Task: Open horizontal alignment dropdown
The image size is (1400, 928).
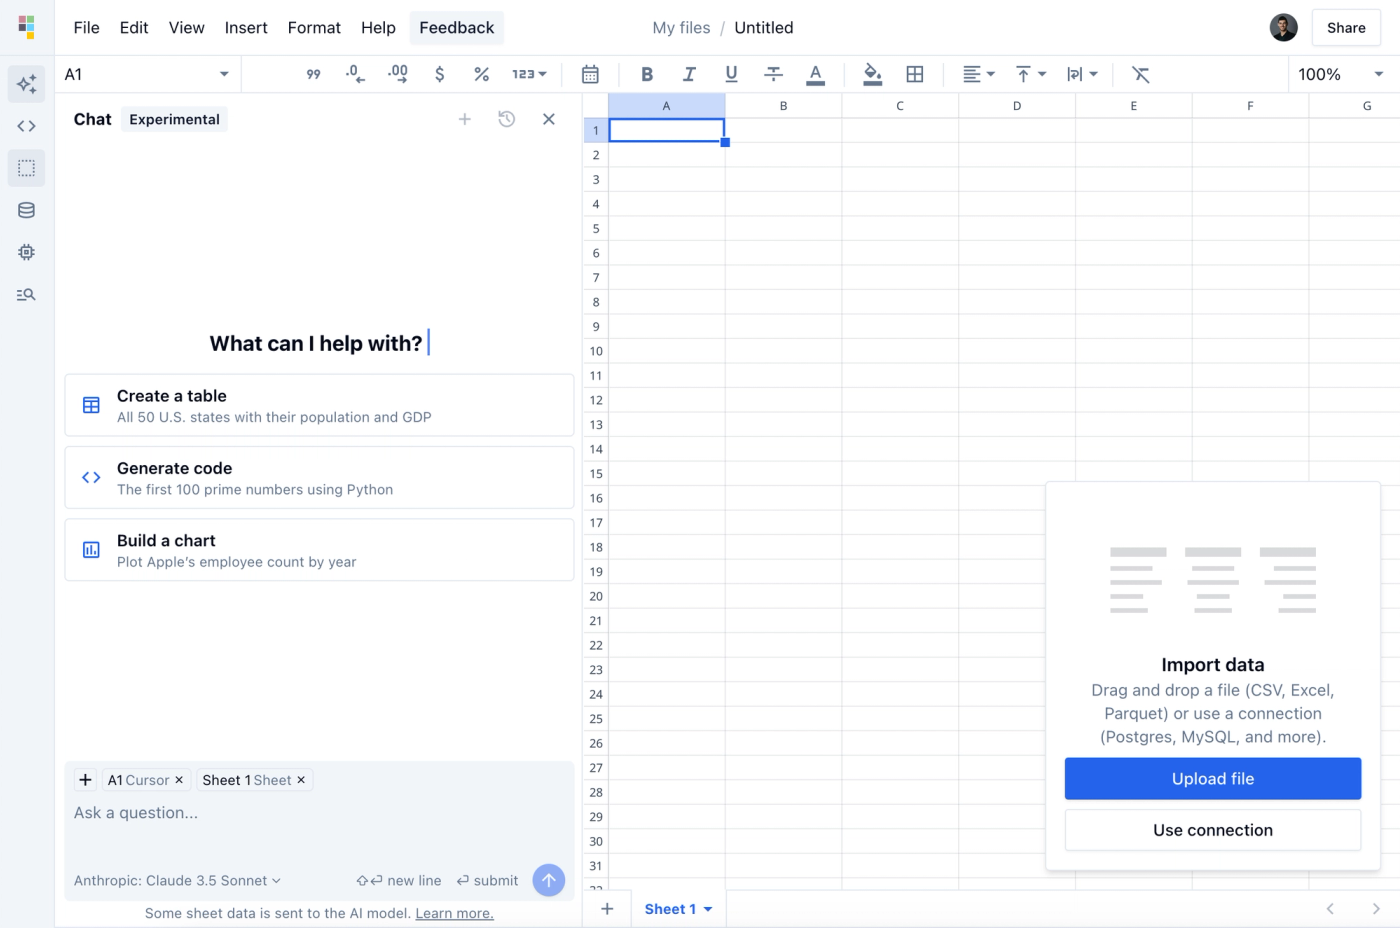Action: pyautogui.click(x=979, y=74)
